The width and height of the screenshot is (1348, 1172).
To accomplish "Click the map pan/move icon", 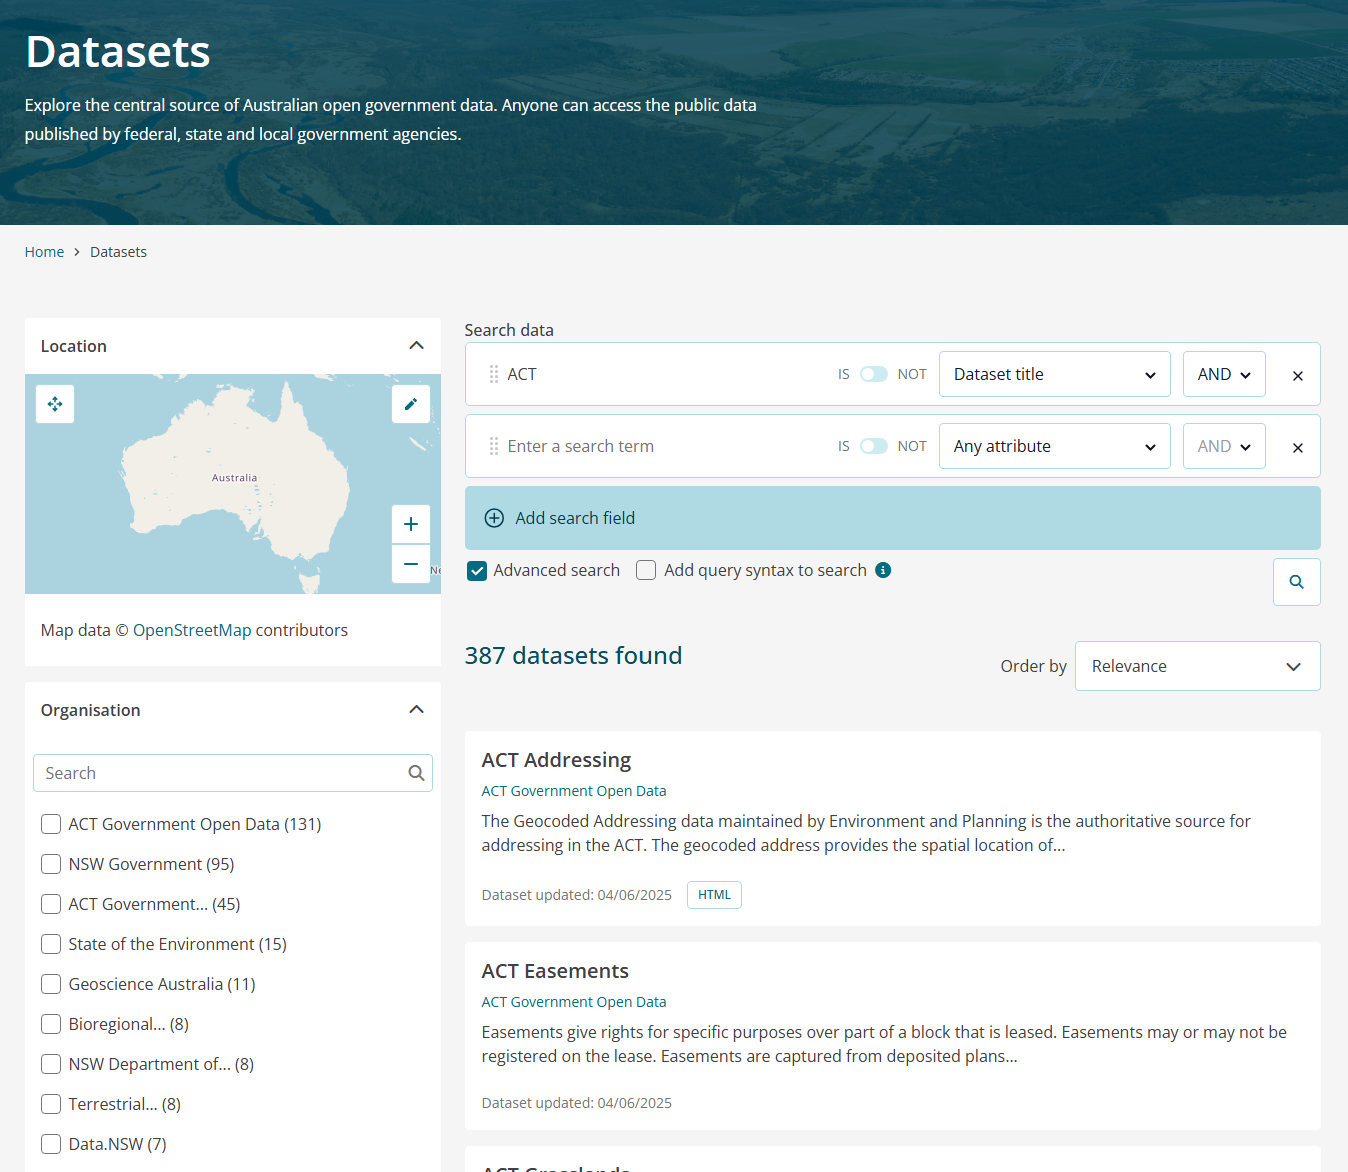I will coord(55,404).
